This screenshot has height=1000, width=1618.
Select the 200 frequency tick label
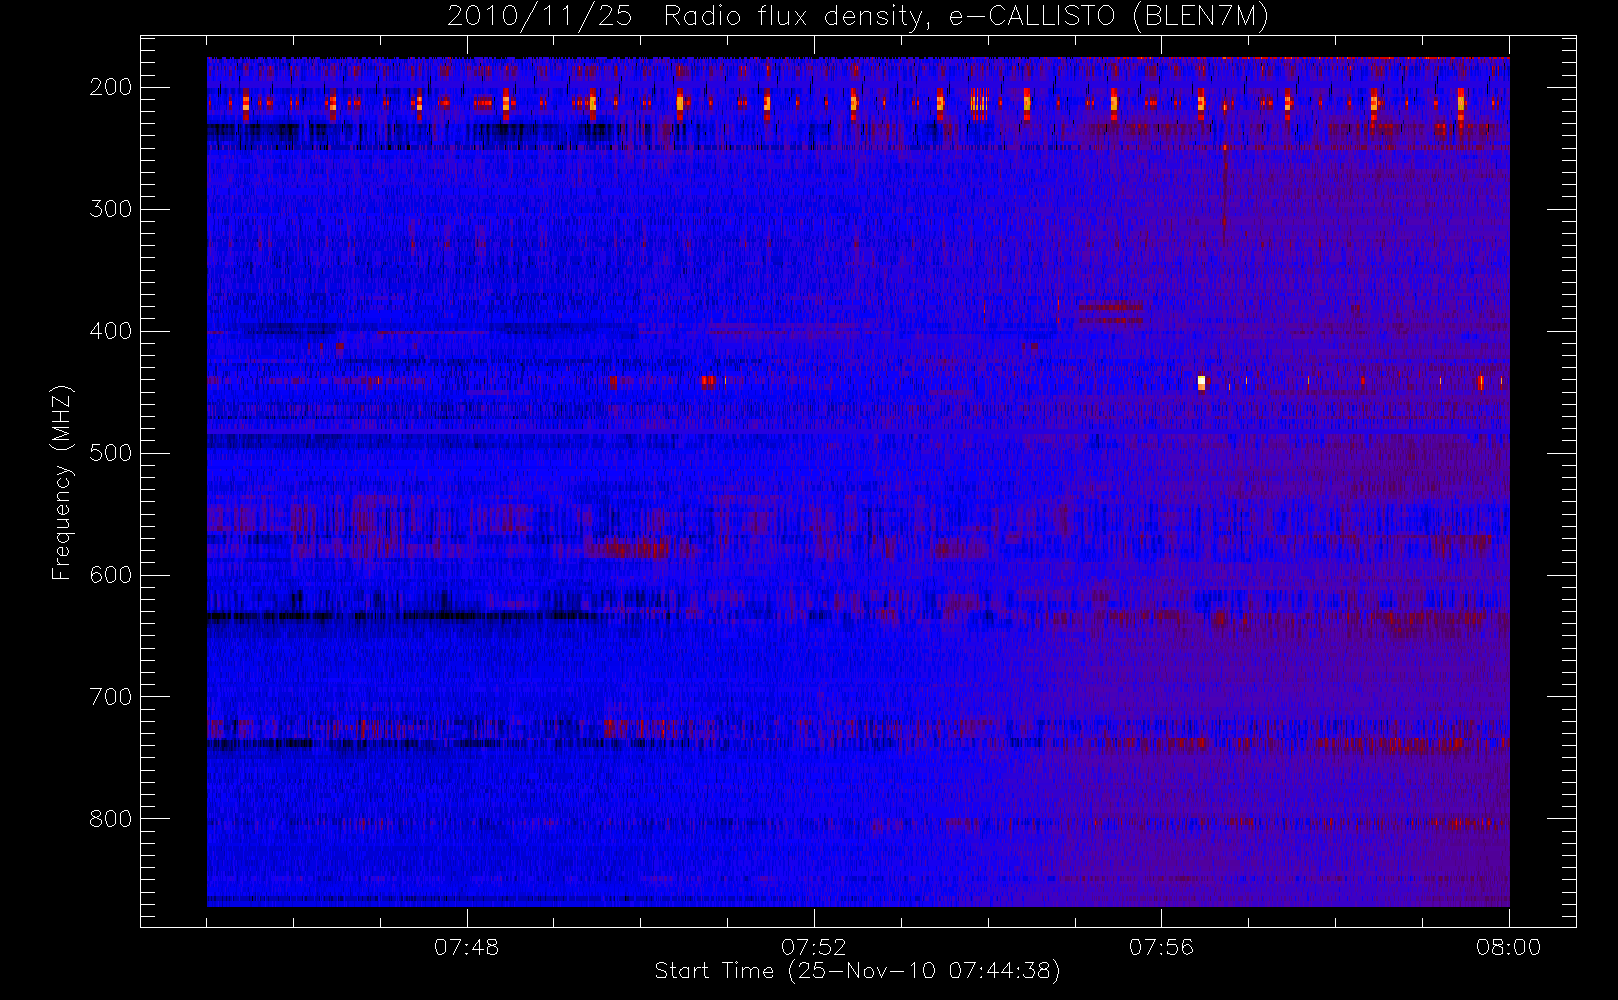[110, 87]
